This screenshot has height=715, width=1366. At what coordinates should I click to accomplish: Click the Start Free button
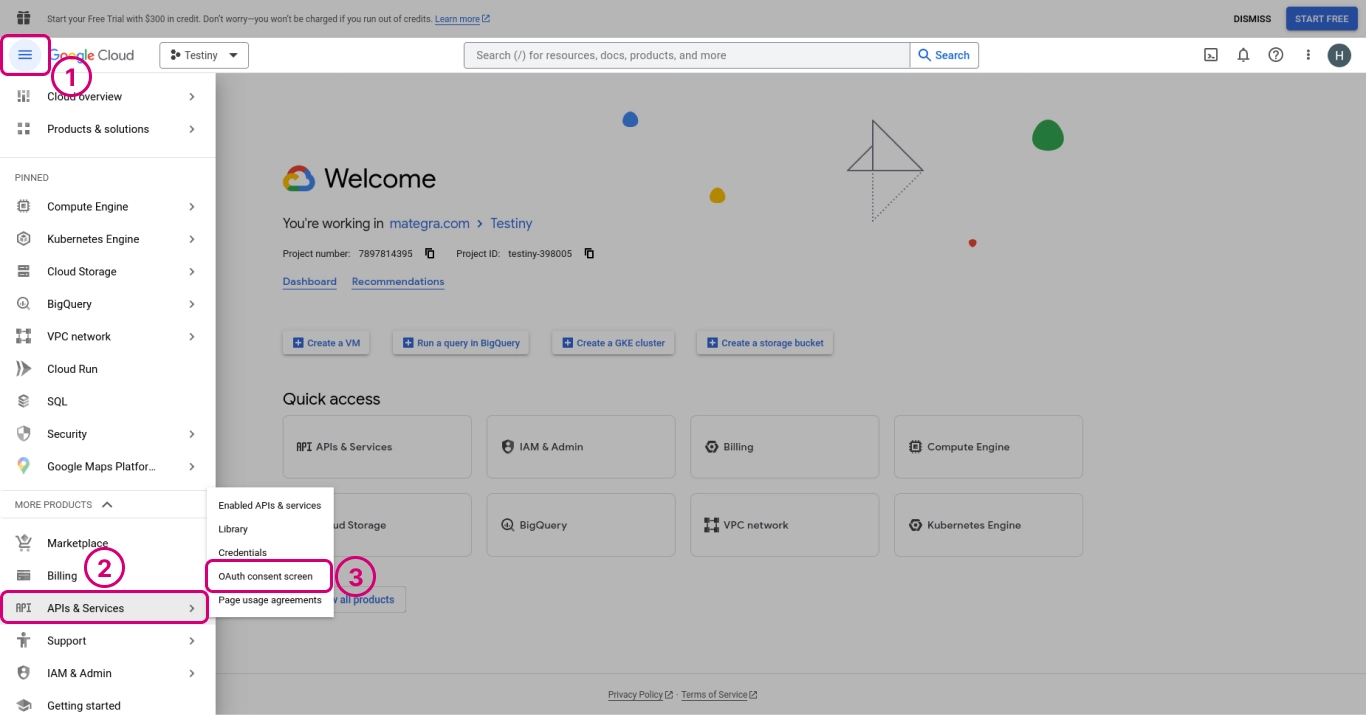click(x=1321, y=19)
